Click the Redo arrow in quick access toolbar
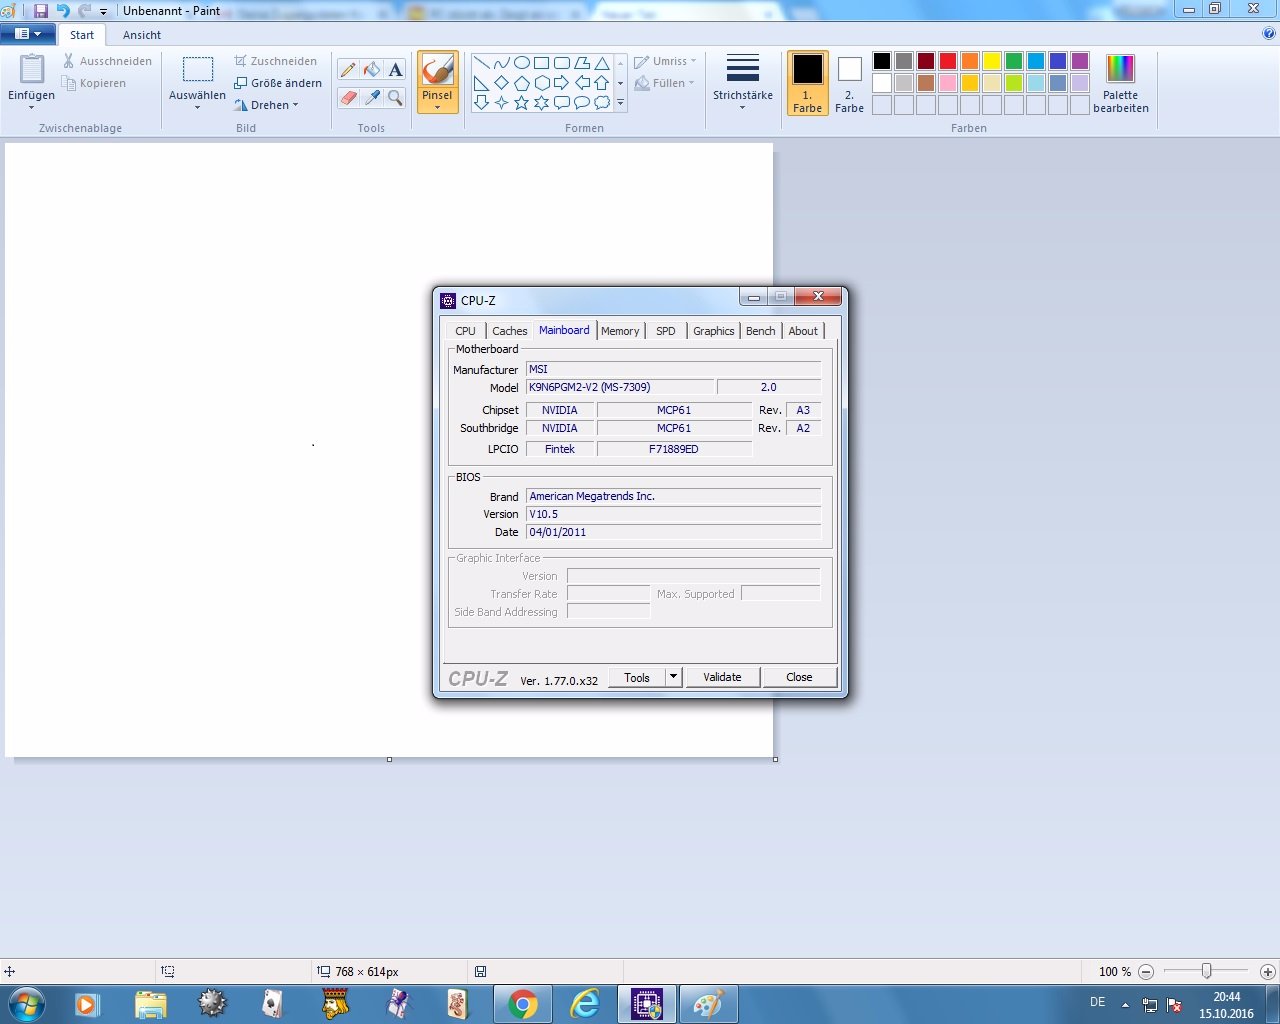1280x1024 pixels. [84, 10]
